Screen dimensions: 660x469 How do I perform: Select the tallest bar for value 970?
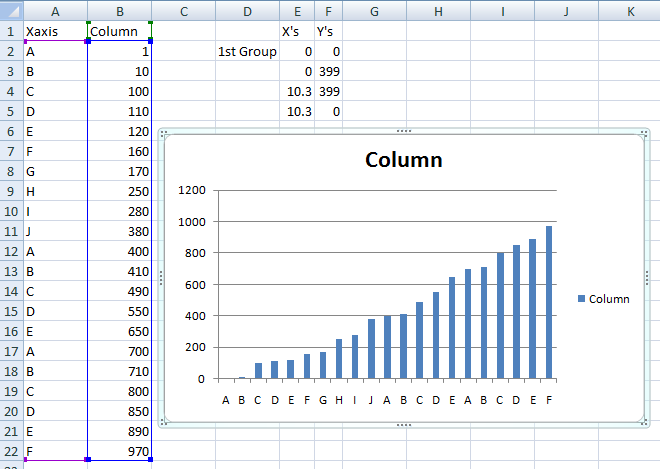pyautogui.click(x=549, y=302)
